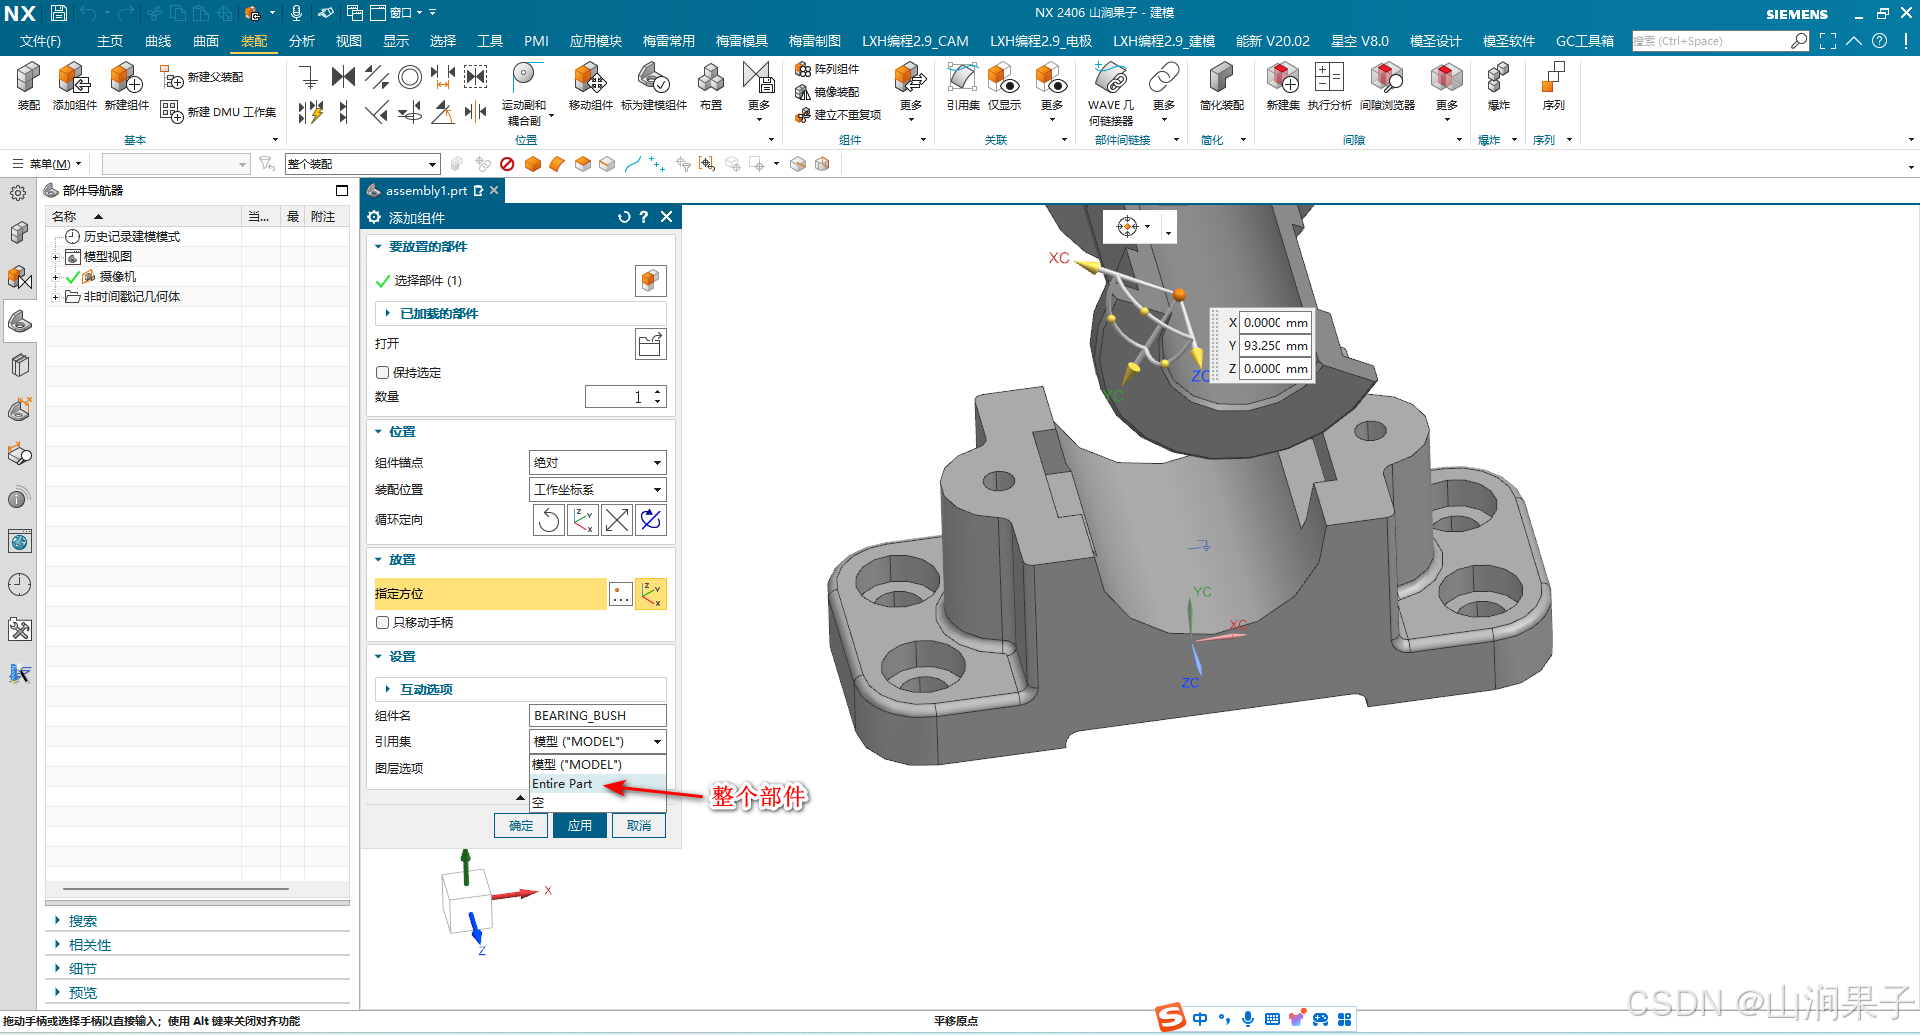The width and height of the screenshot is (1920, 1035).
Task: Open the 引用集 dropdown showing 模型 ("MODEL")
Action: (x=597, y=742)
